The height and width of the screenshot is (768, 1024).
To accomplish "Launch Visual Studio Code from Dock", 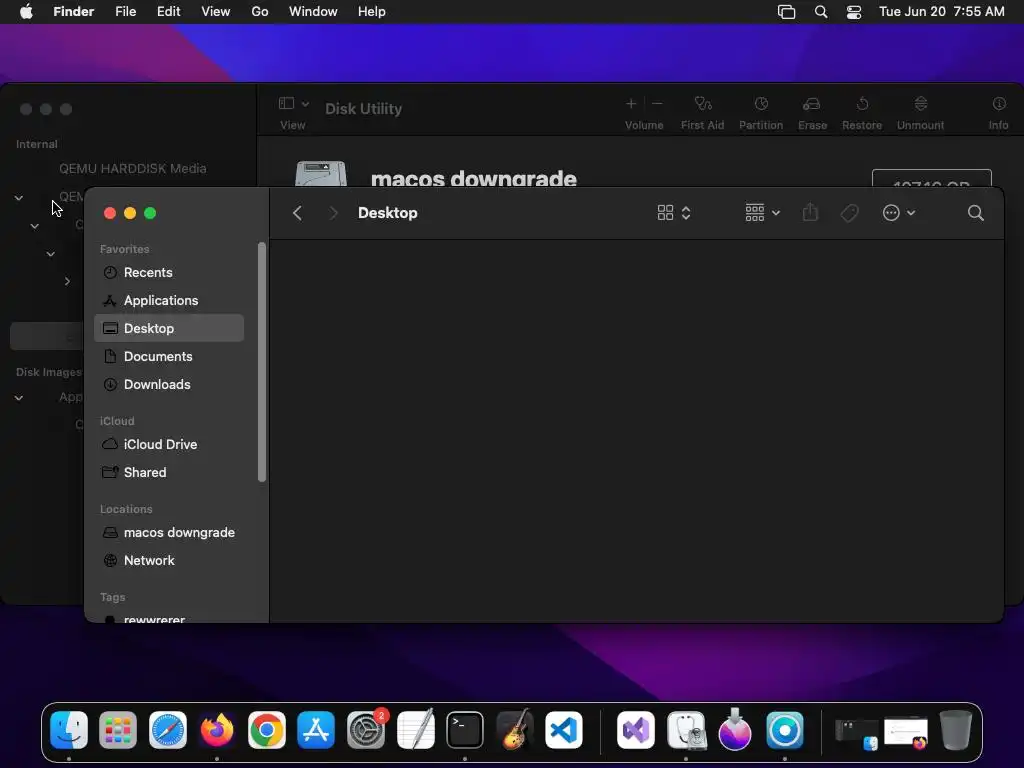I will pos(564,730).
